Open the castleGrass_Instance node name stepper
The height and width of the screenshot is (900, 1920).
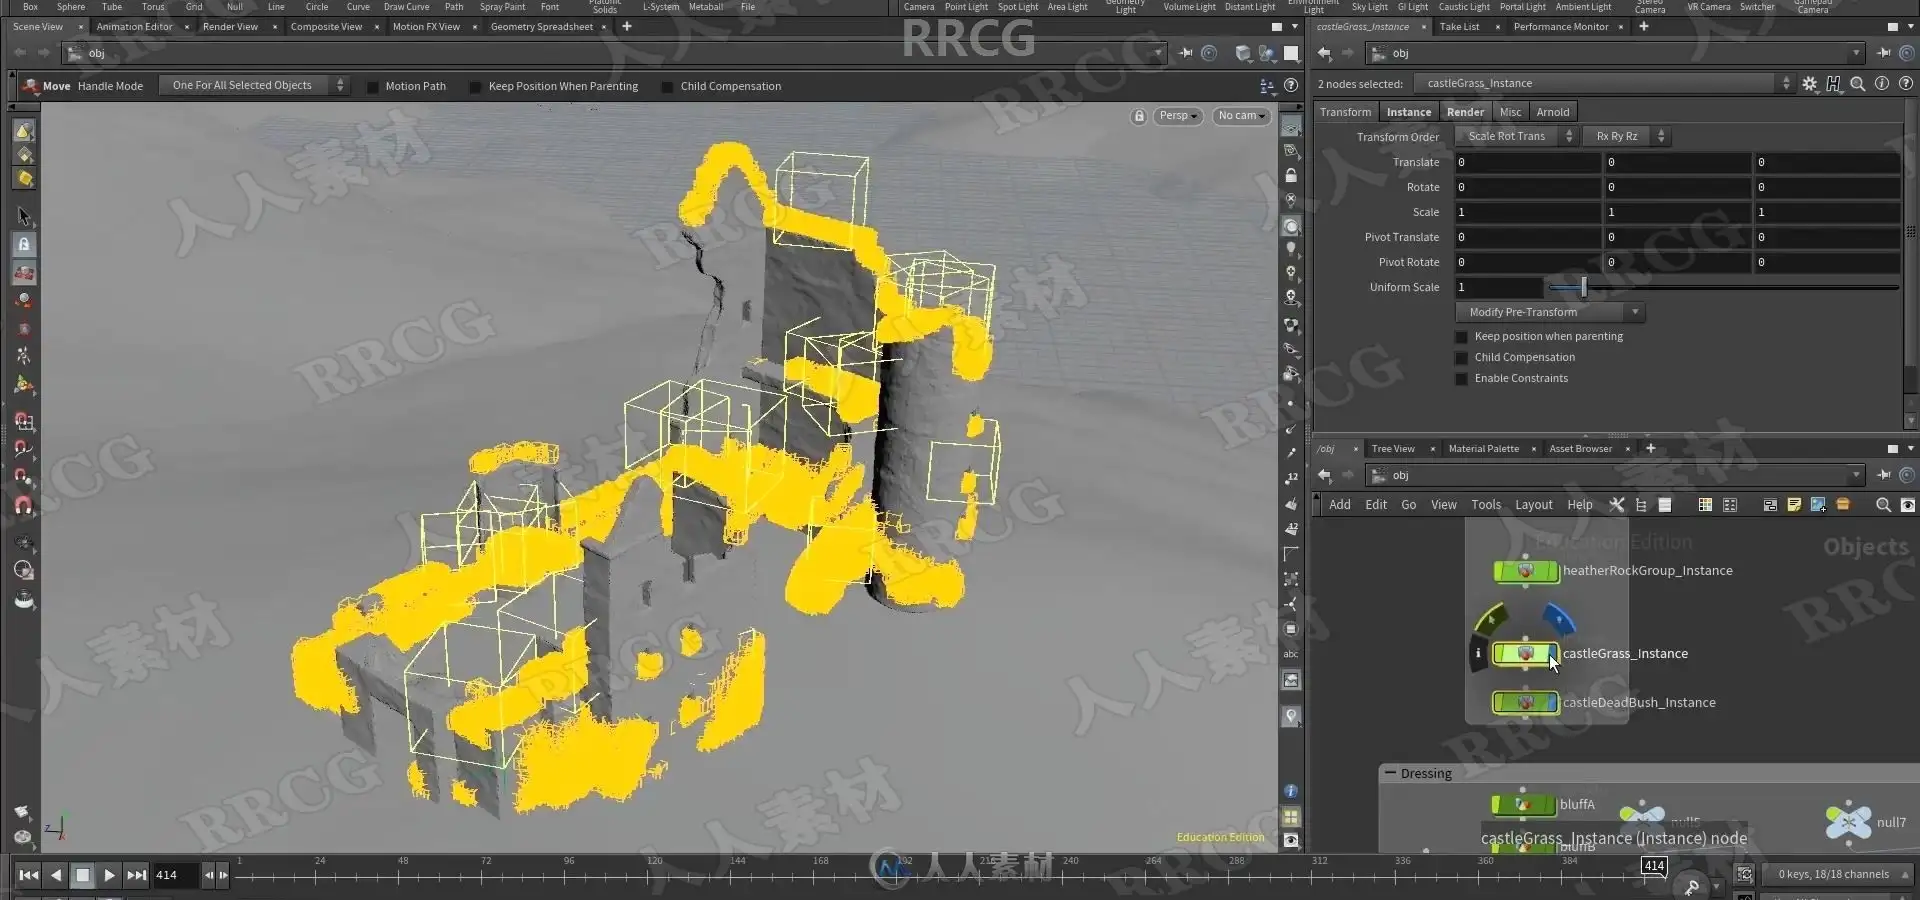tap(1786, 84)
